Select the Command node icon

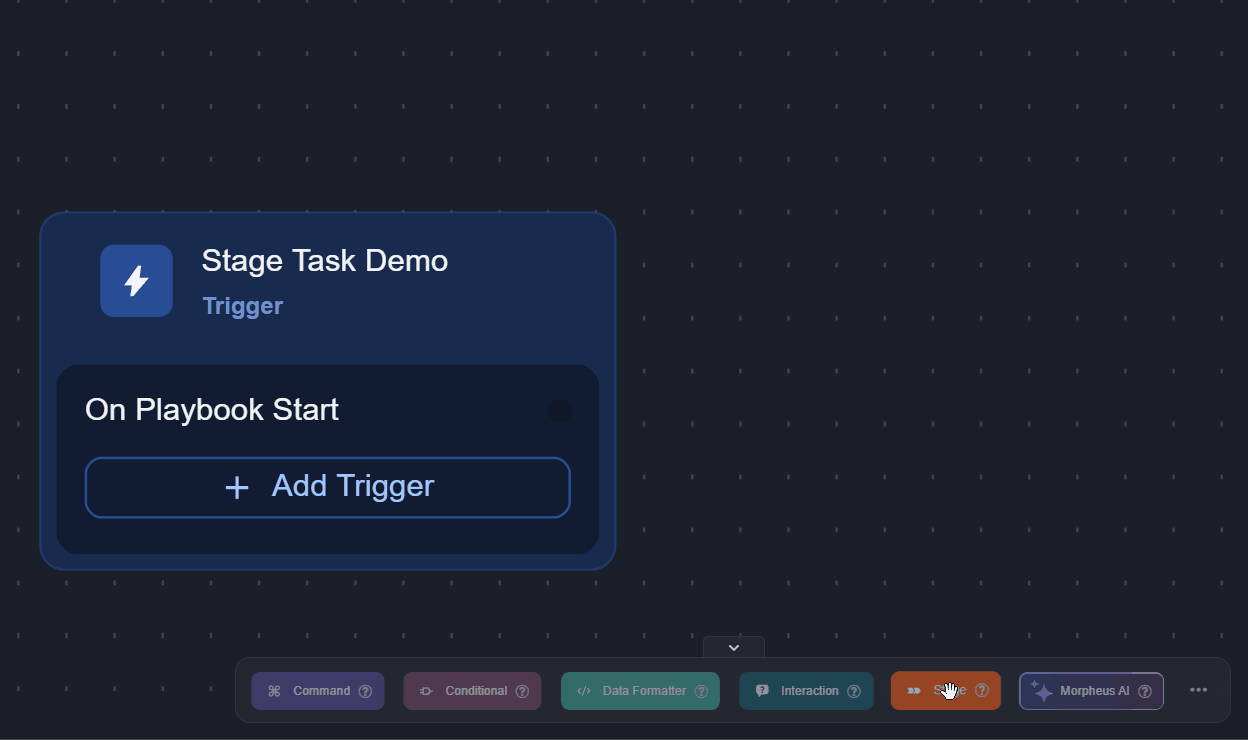(275, 690)
